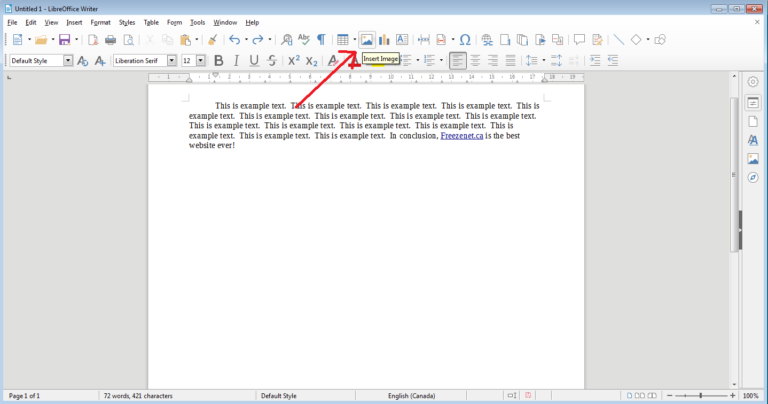Click the Insert Image toolbar icon
The height and width of the screenshot is (404, 768).
click(367, 40)
